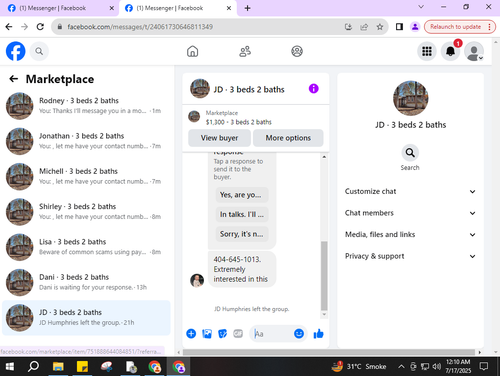Select JD's 3 beds 2 baths chat
Viewport: 500px width, 376px height.
click(x=86, y=318)
